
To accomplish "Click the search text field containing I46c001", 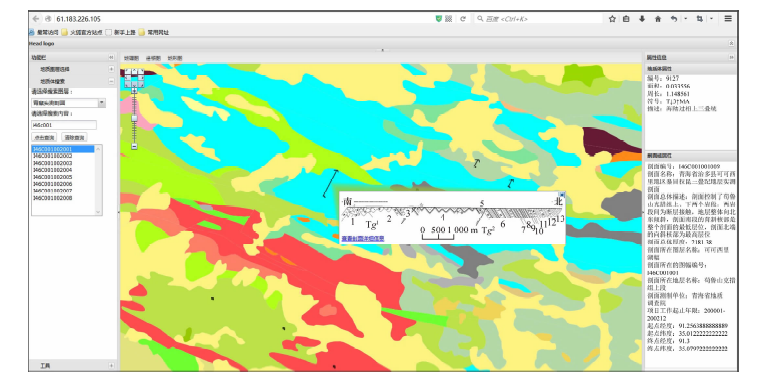I will click(x=64, y=125).
